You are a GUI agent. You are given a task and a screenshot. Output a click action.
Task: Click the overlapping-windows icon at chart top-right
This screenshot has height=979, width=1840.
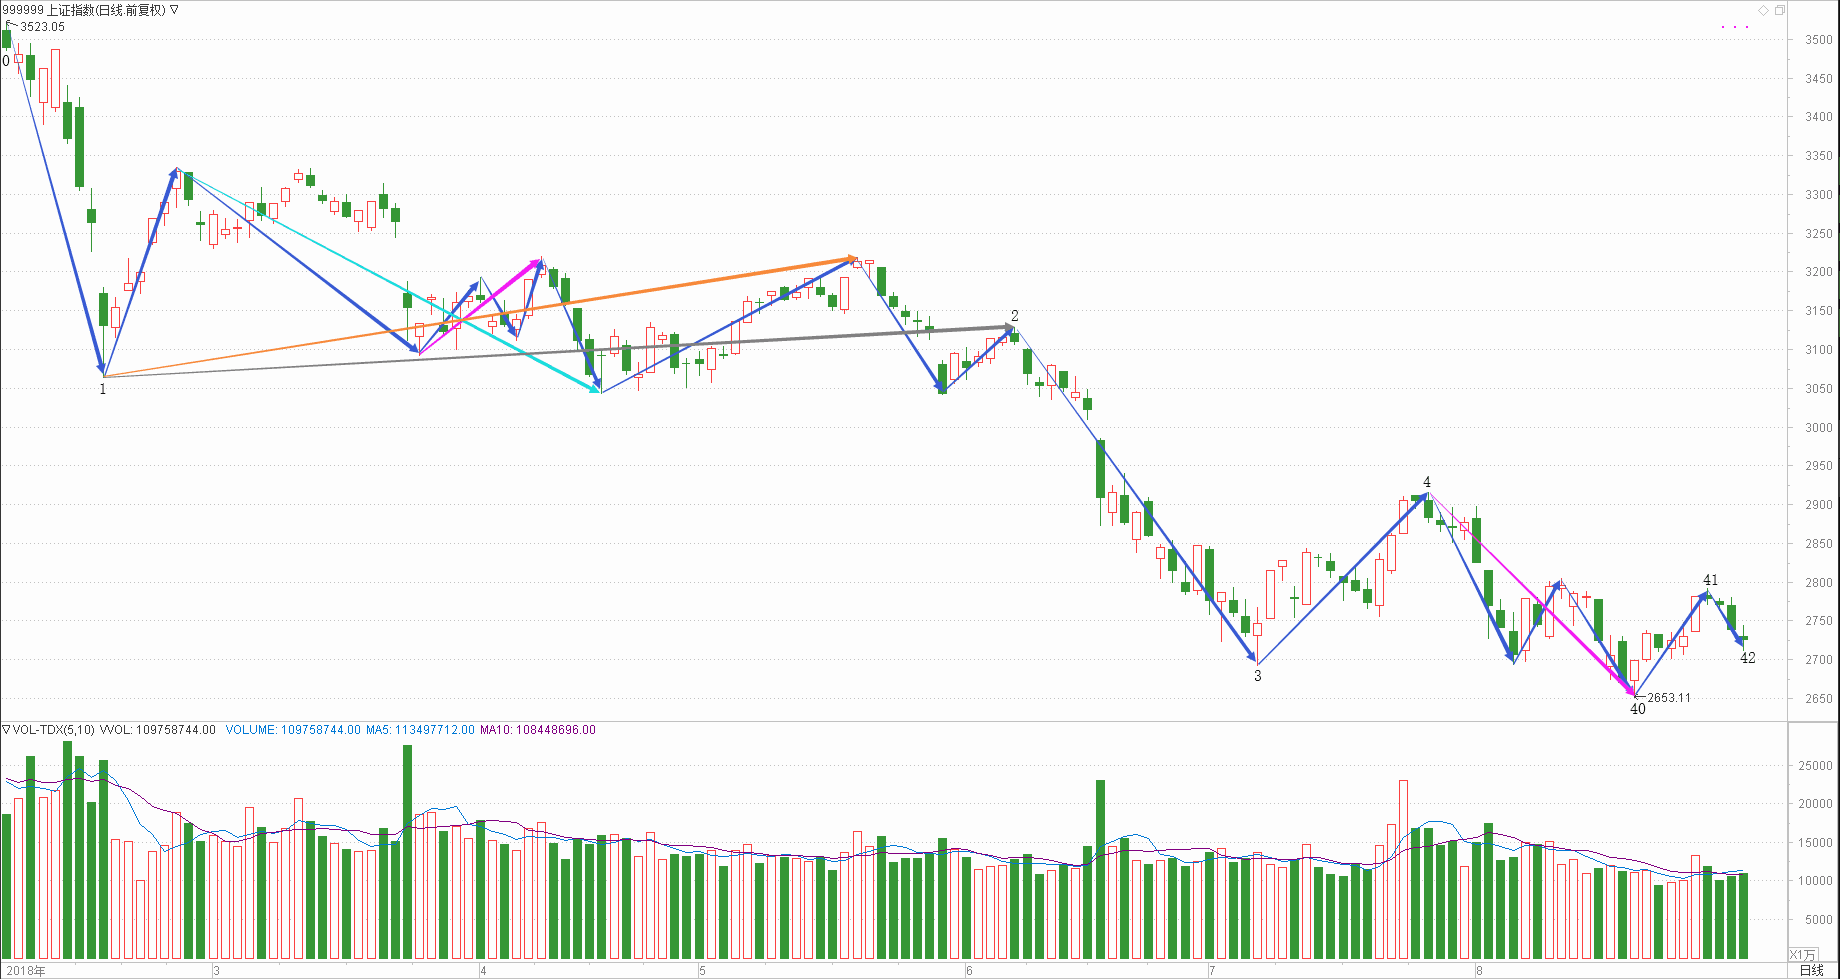(x=1779, y=11)
